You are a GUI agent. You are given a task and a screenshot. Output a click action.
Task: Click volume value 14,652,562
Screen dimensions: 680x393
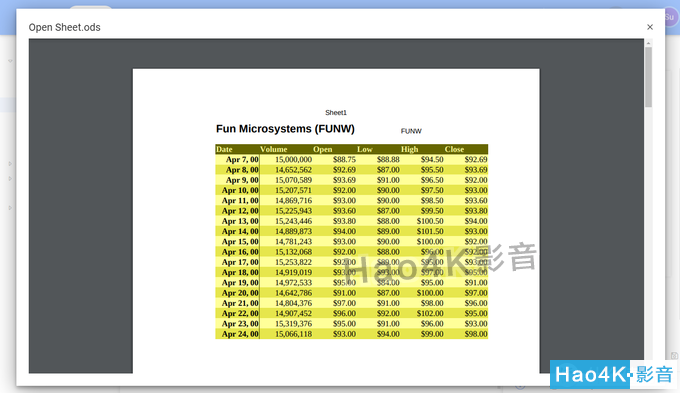click(293, 170)
